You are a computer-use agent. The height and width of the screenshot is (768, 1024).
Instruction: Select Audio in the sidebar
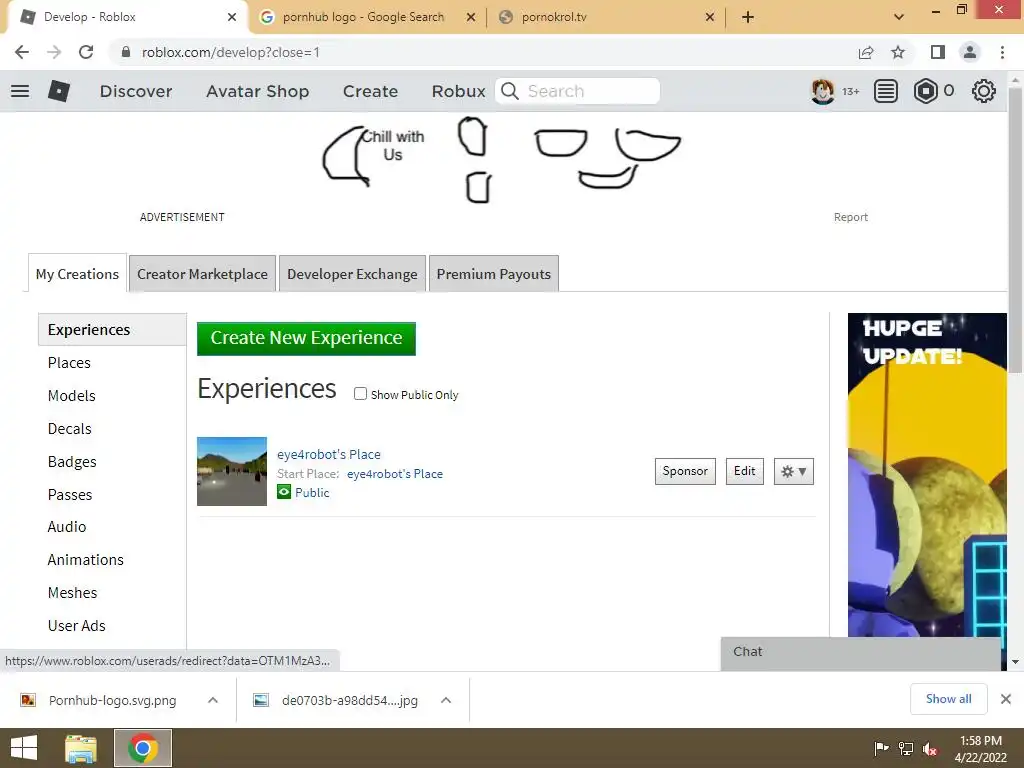pyautogui.click(x=67, y=526)
